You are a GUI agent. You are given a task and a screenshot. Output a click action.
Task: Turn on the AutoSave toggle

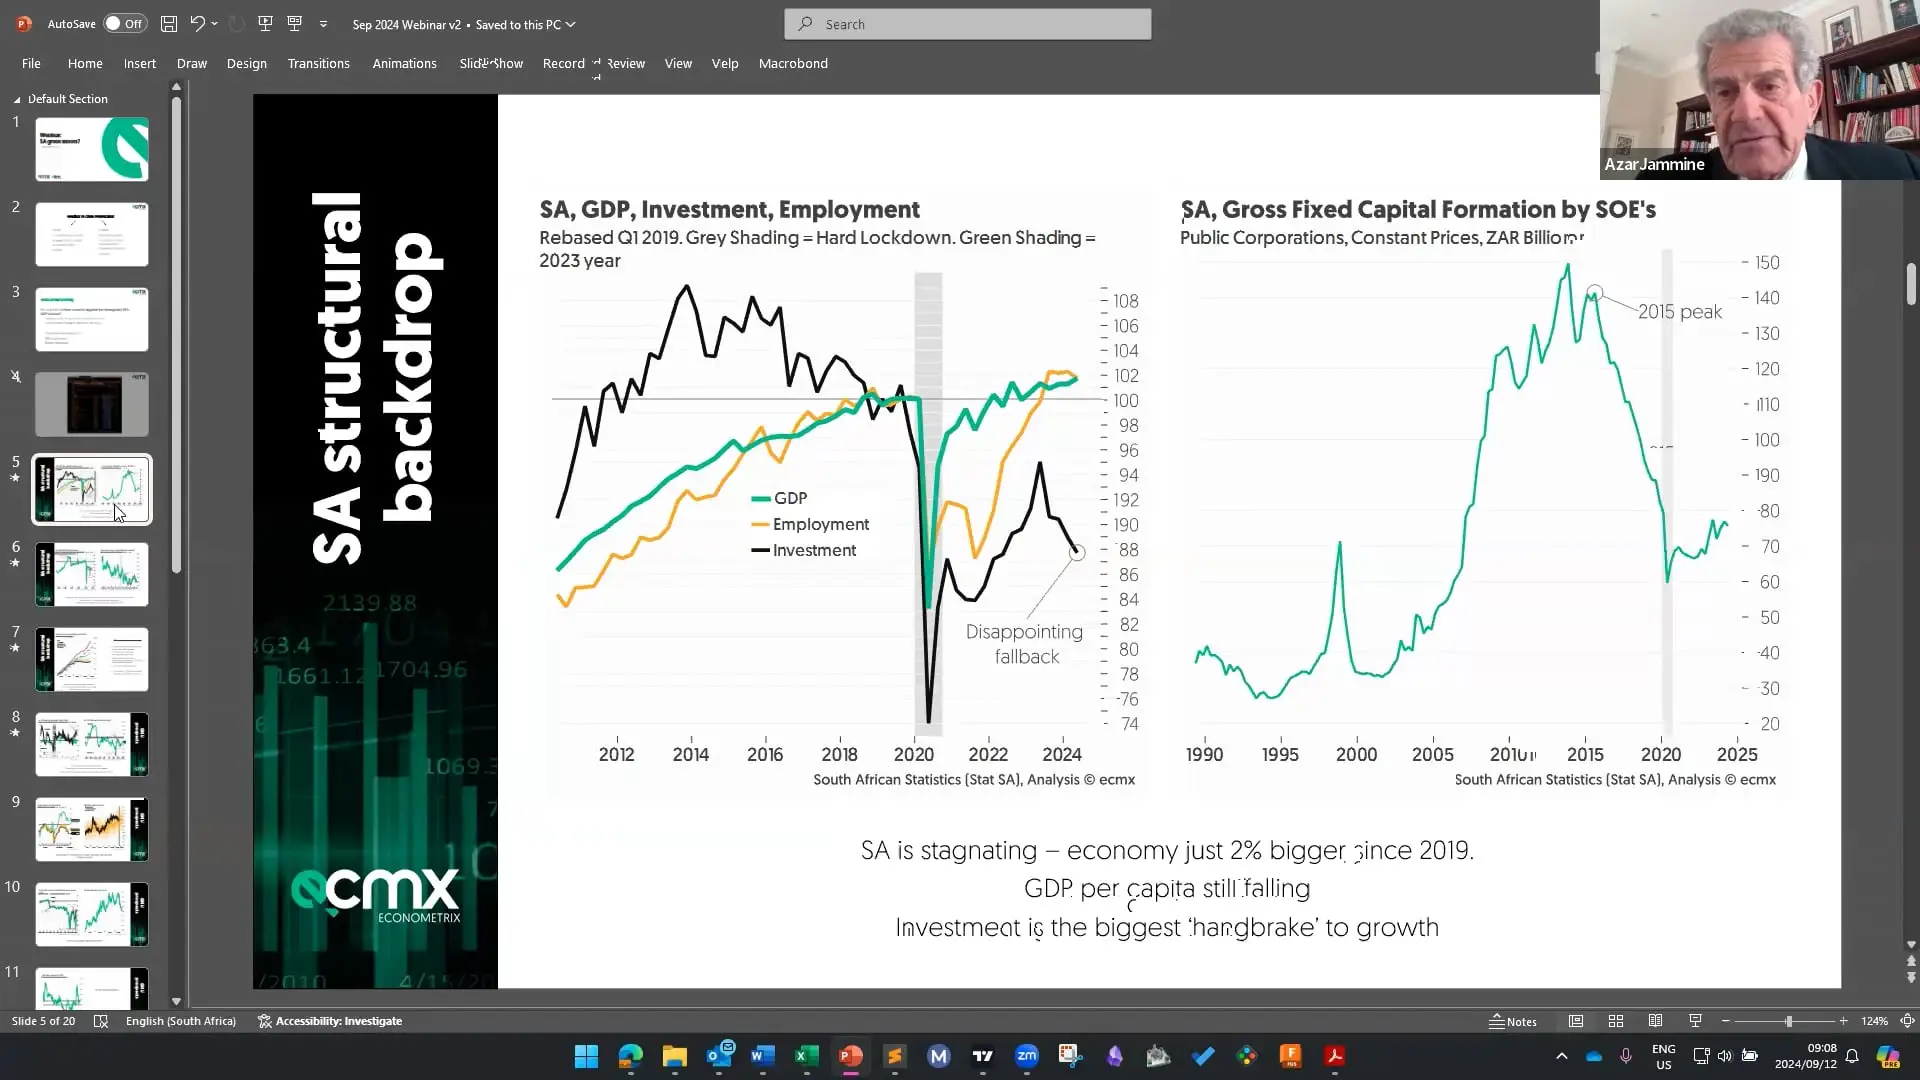pyautogui.click(x=125, y=24)
